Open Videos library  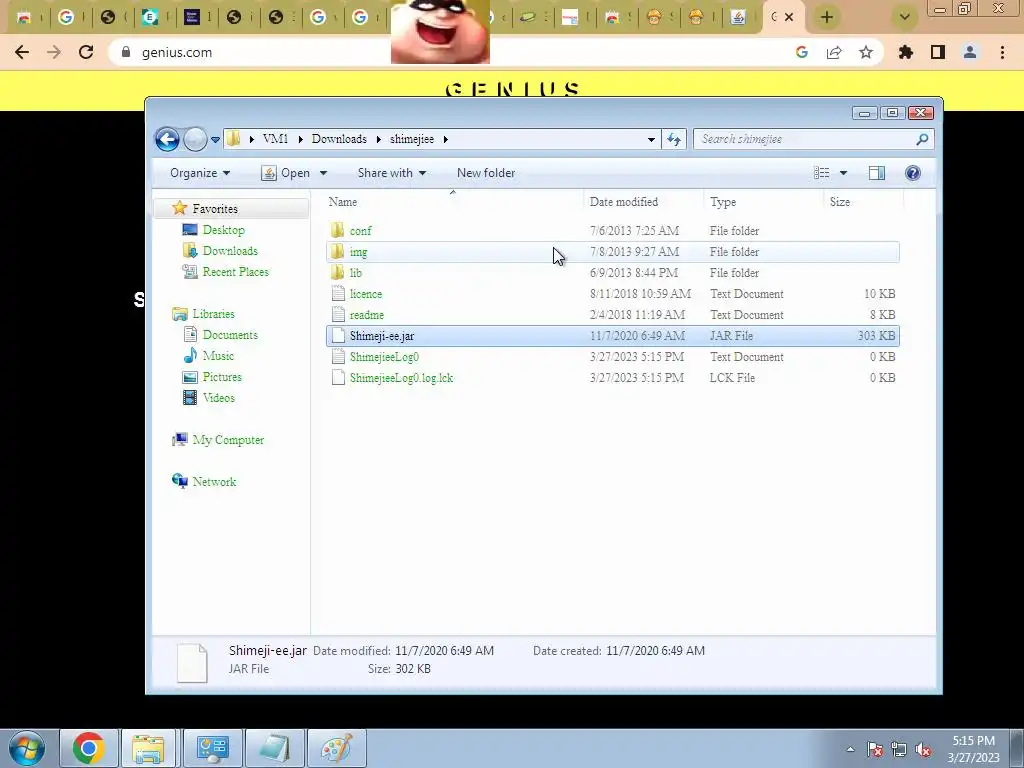[218, 398]
